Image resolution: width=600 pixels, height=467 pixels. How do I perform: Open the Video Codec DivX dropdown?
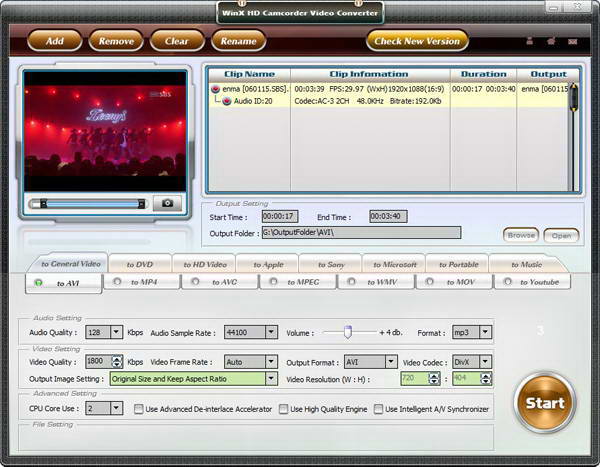click(x=485, y=362)
